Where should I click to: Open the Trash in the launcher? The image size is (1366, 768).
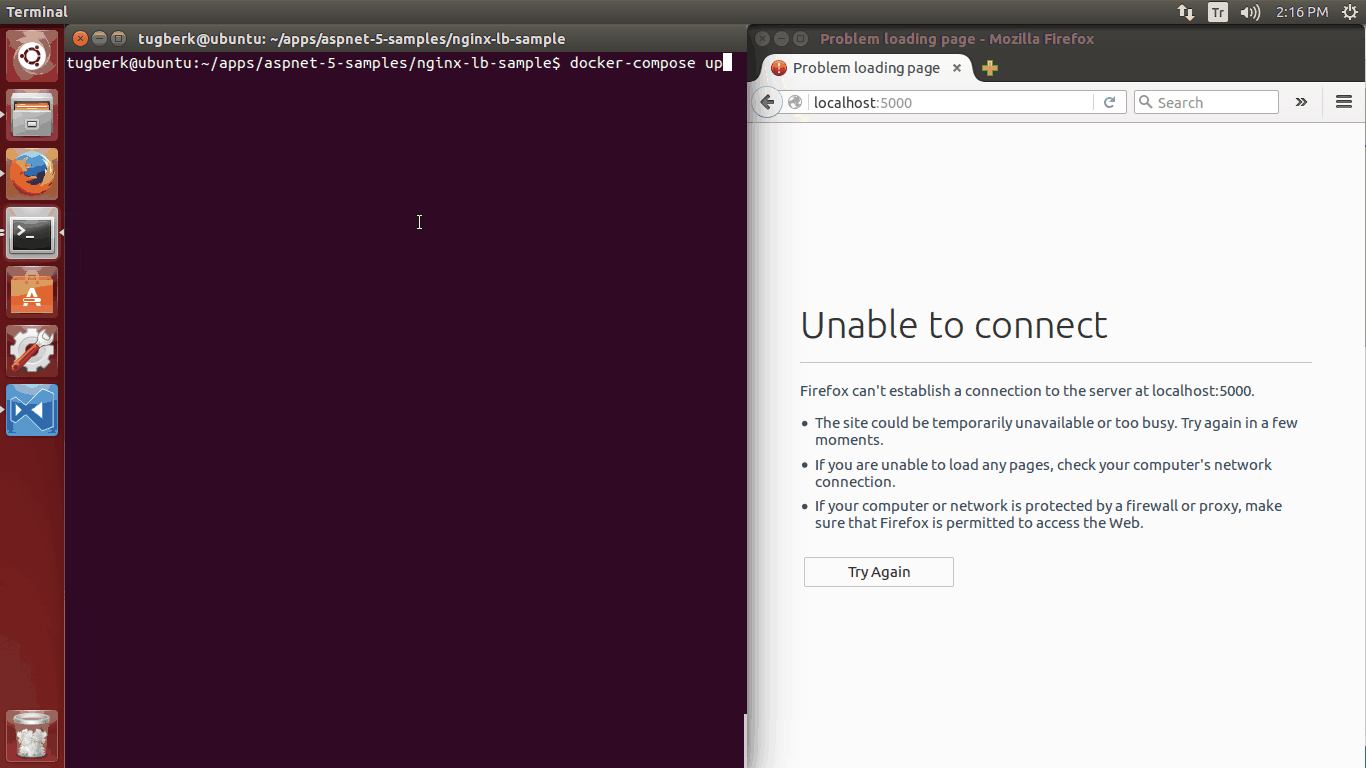click(31, 736)
